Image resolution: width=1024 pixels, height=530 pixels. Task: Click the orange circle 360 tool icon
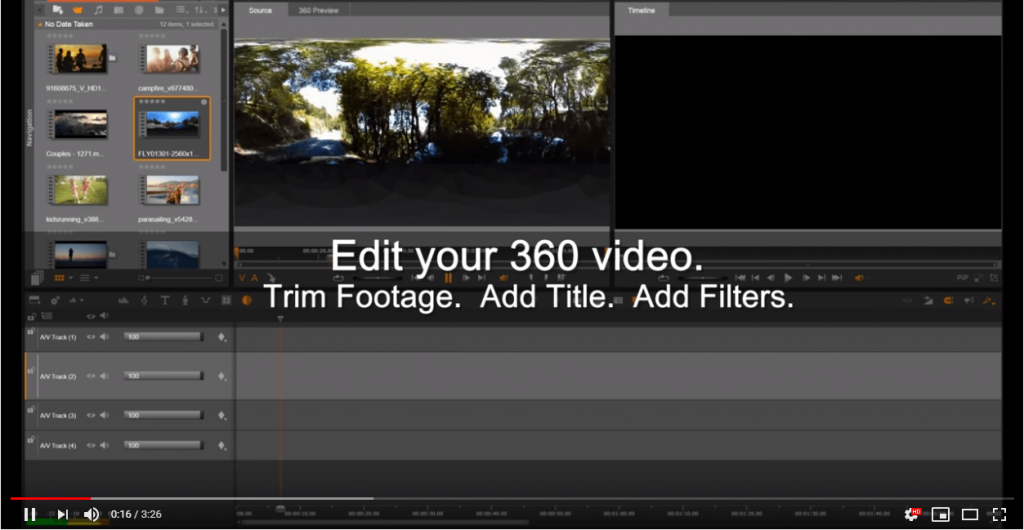click(x=247, y=300)
